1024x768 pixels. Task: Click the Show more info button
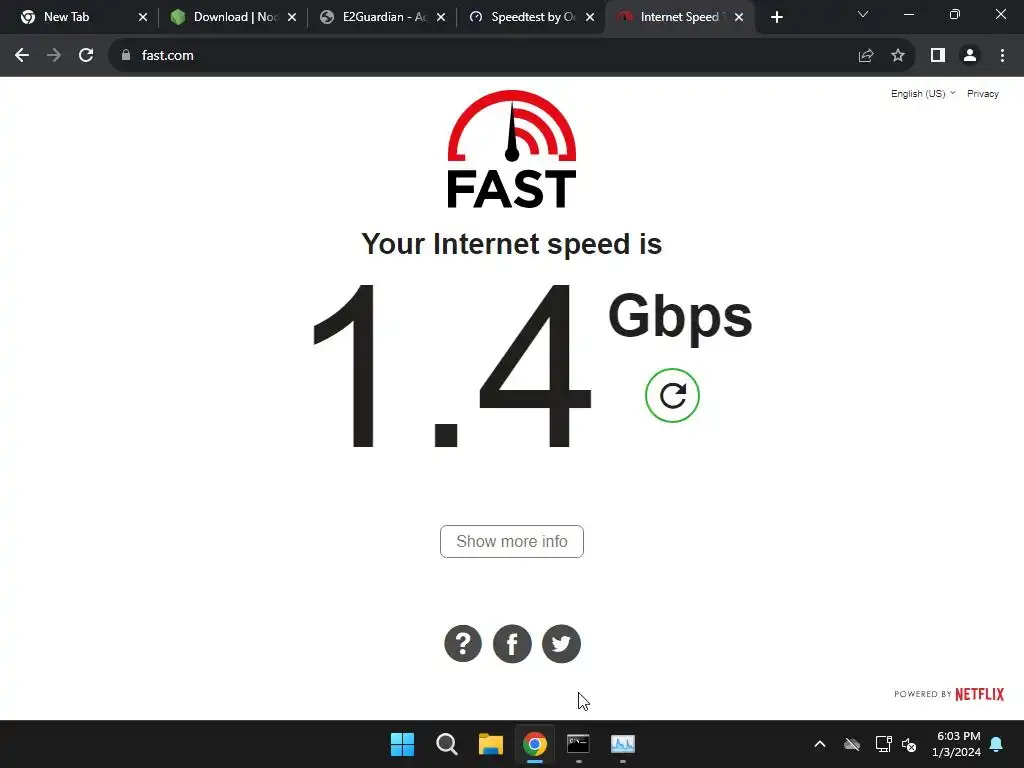click(x=512, y=541)
